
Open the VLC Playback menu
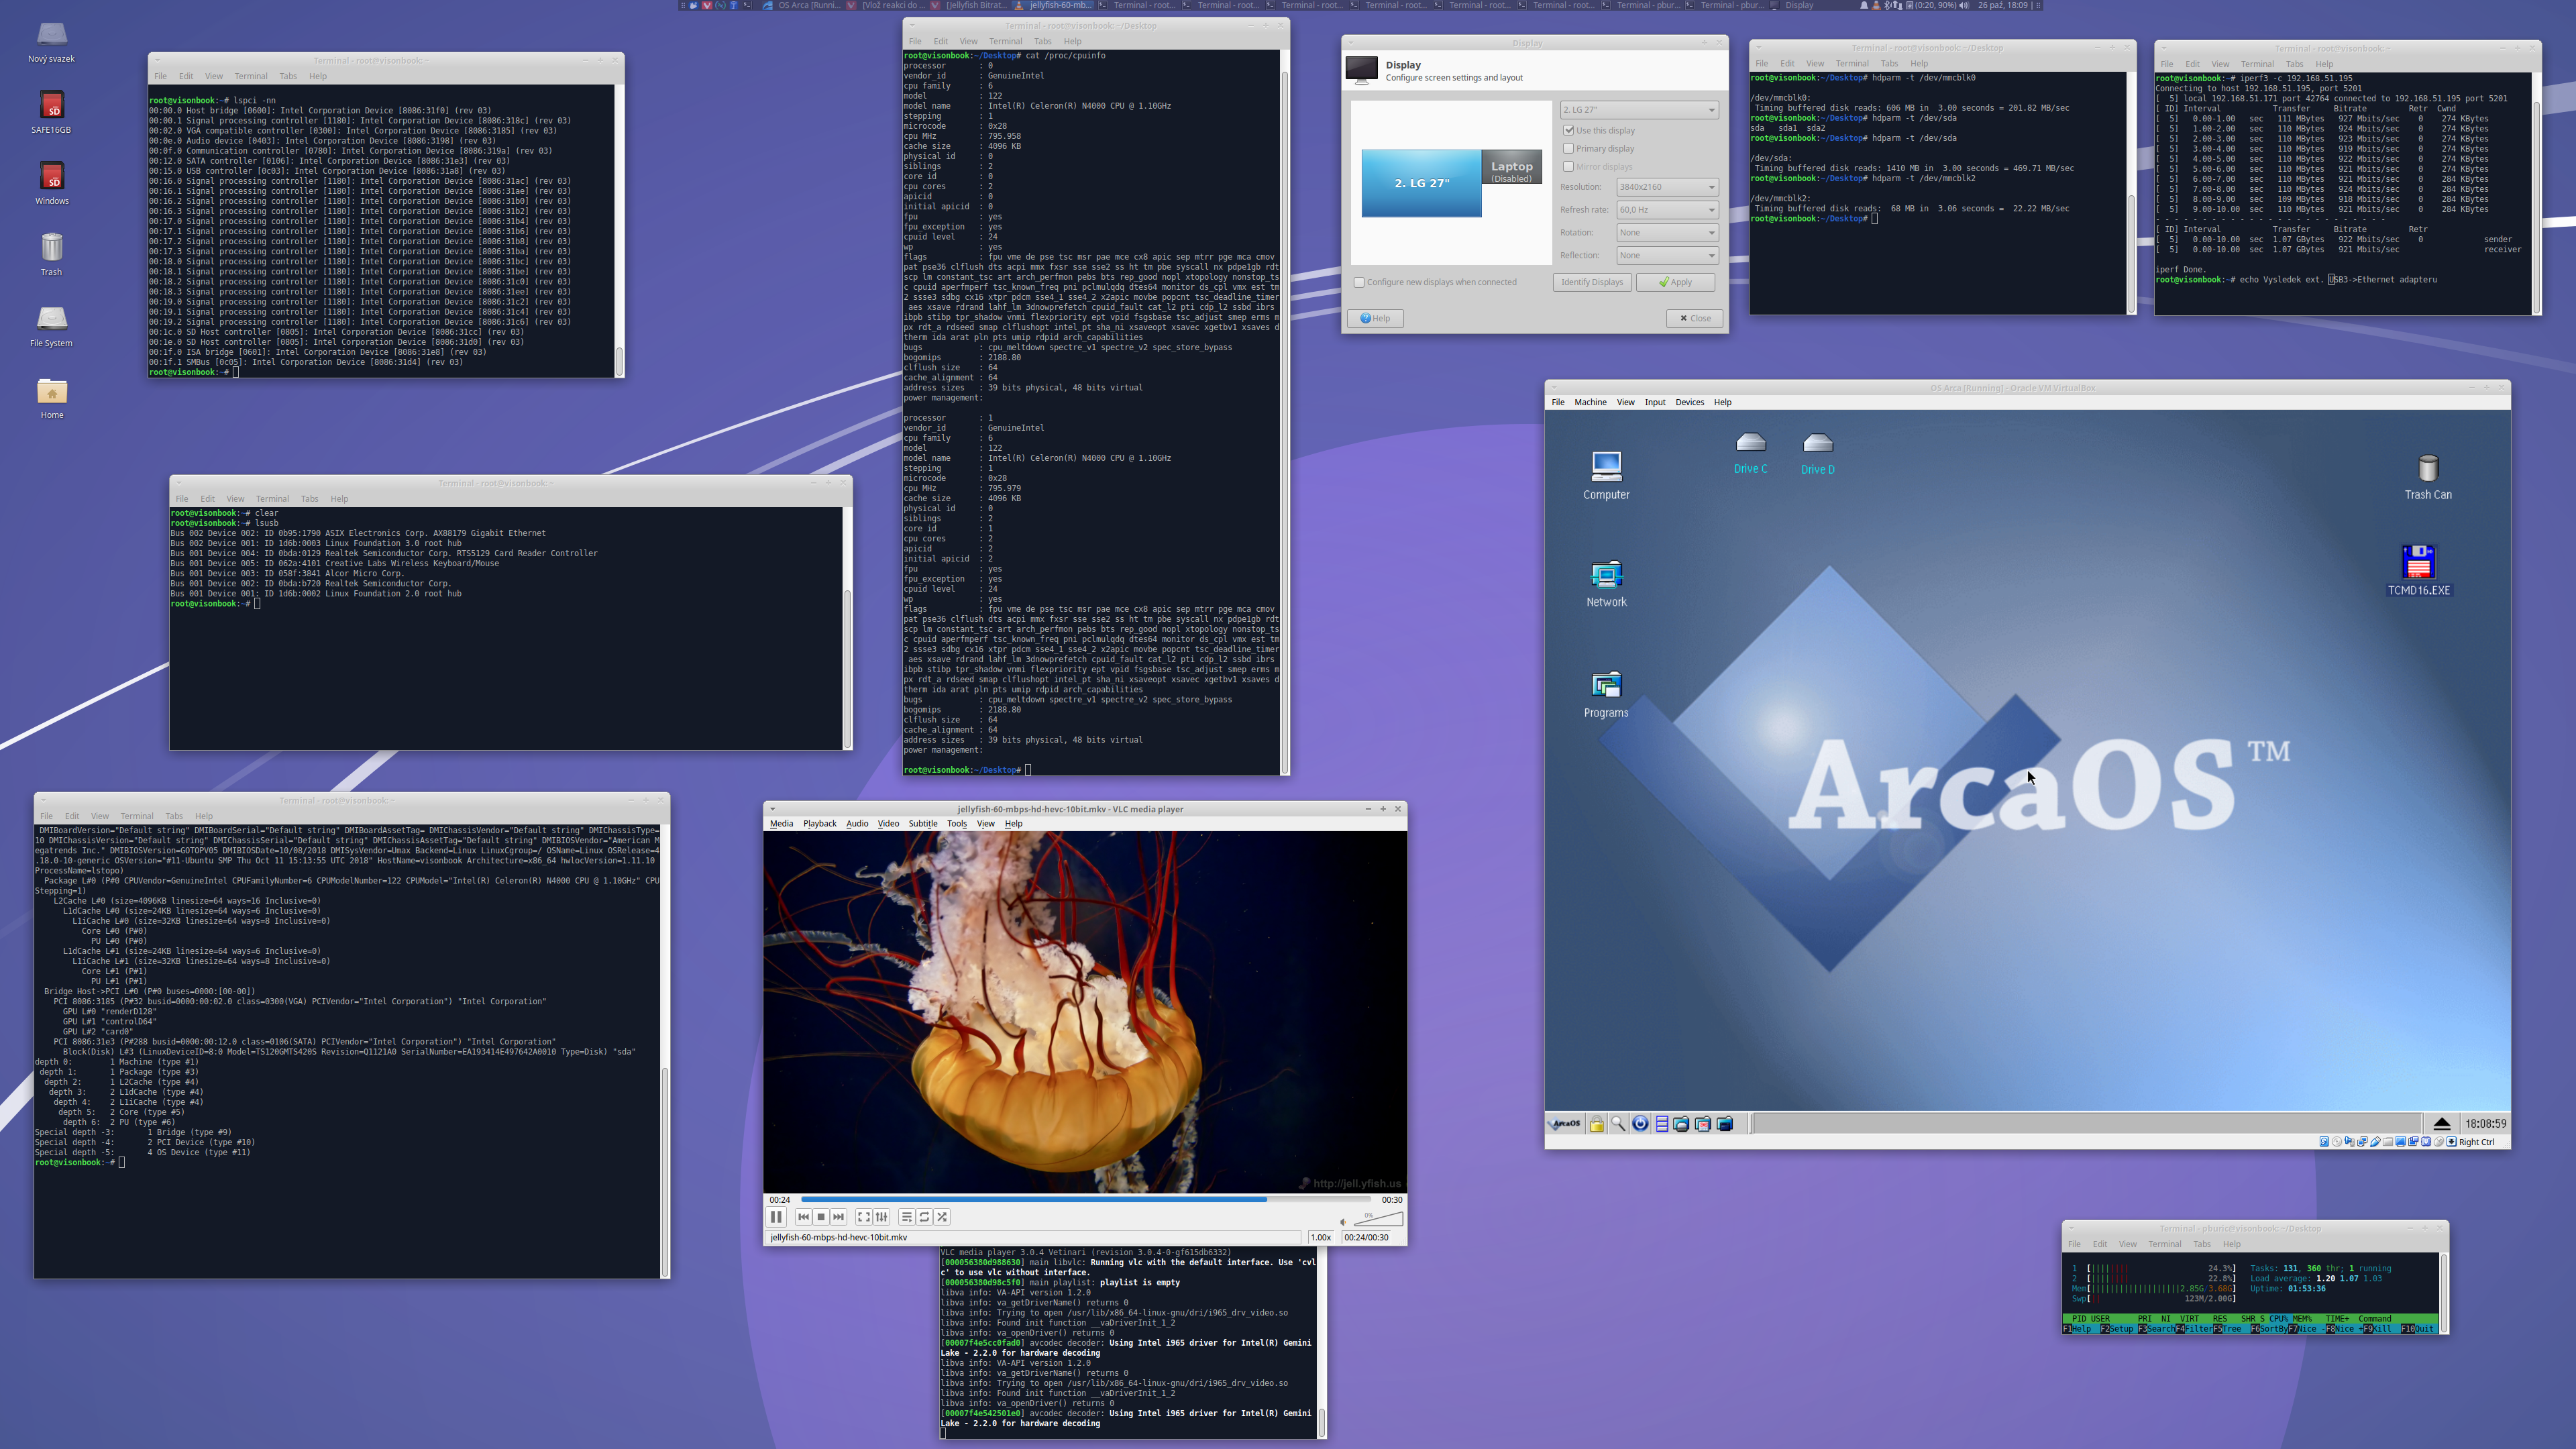click(819, 824)
